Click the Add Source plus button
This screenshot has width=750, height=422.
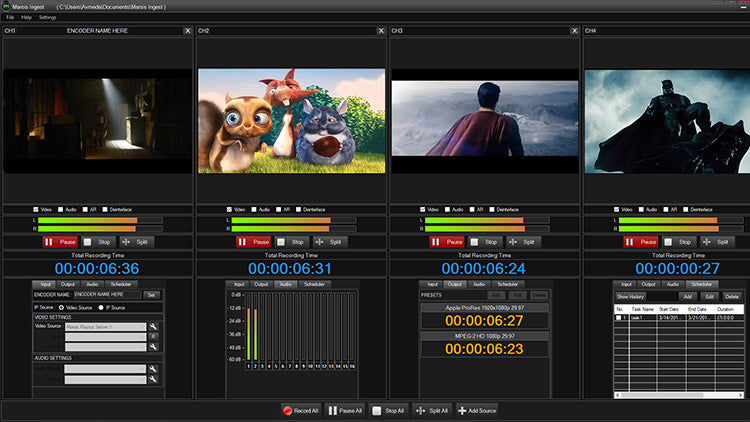[462, 410]
